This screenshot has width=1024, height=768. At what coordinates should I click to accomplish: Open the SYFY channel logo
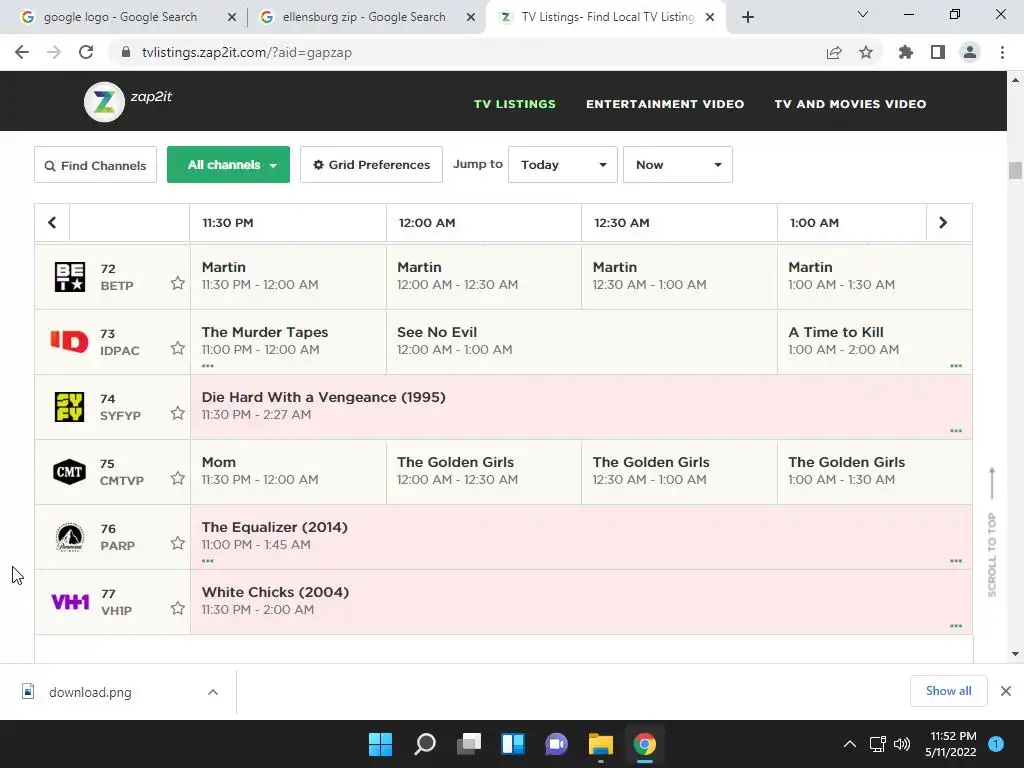point(69,407)
